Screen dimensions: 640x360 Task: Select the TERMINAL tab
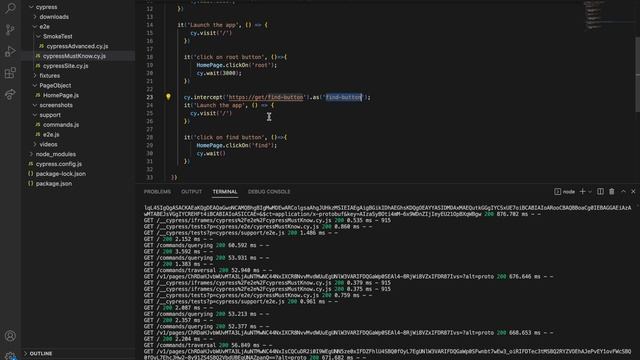point(225,191)
